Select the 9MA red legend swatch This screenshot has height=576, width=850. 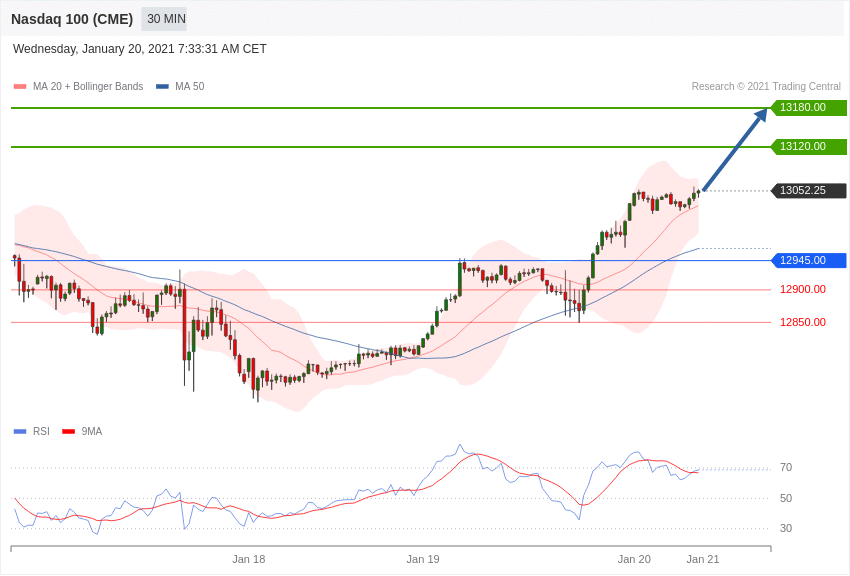[69, 432]
